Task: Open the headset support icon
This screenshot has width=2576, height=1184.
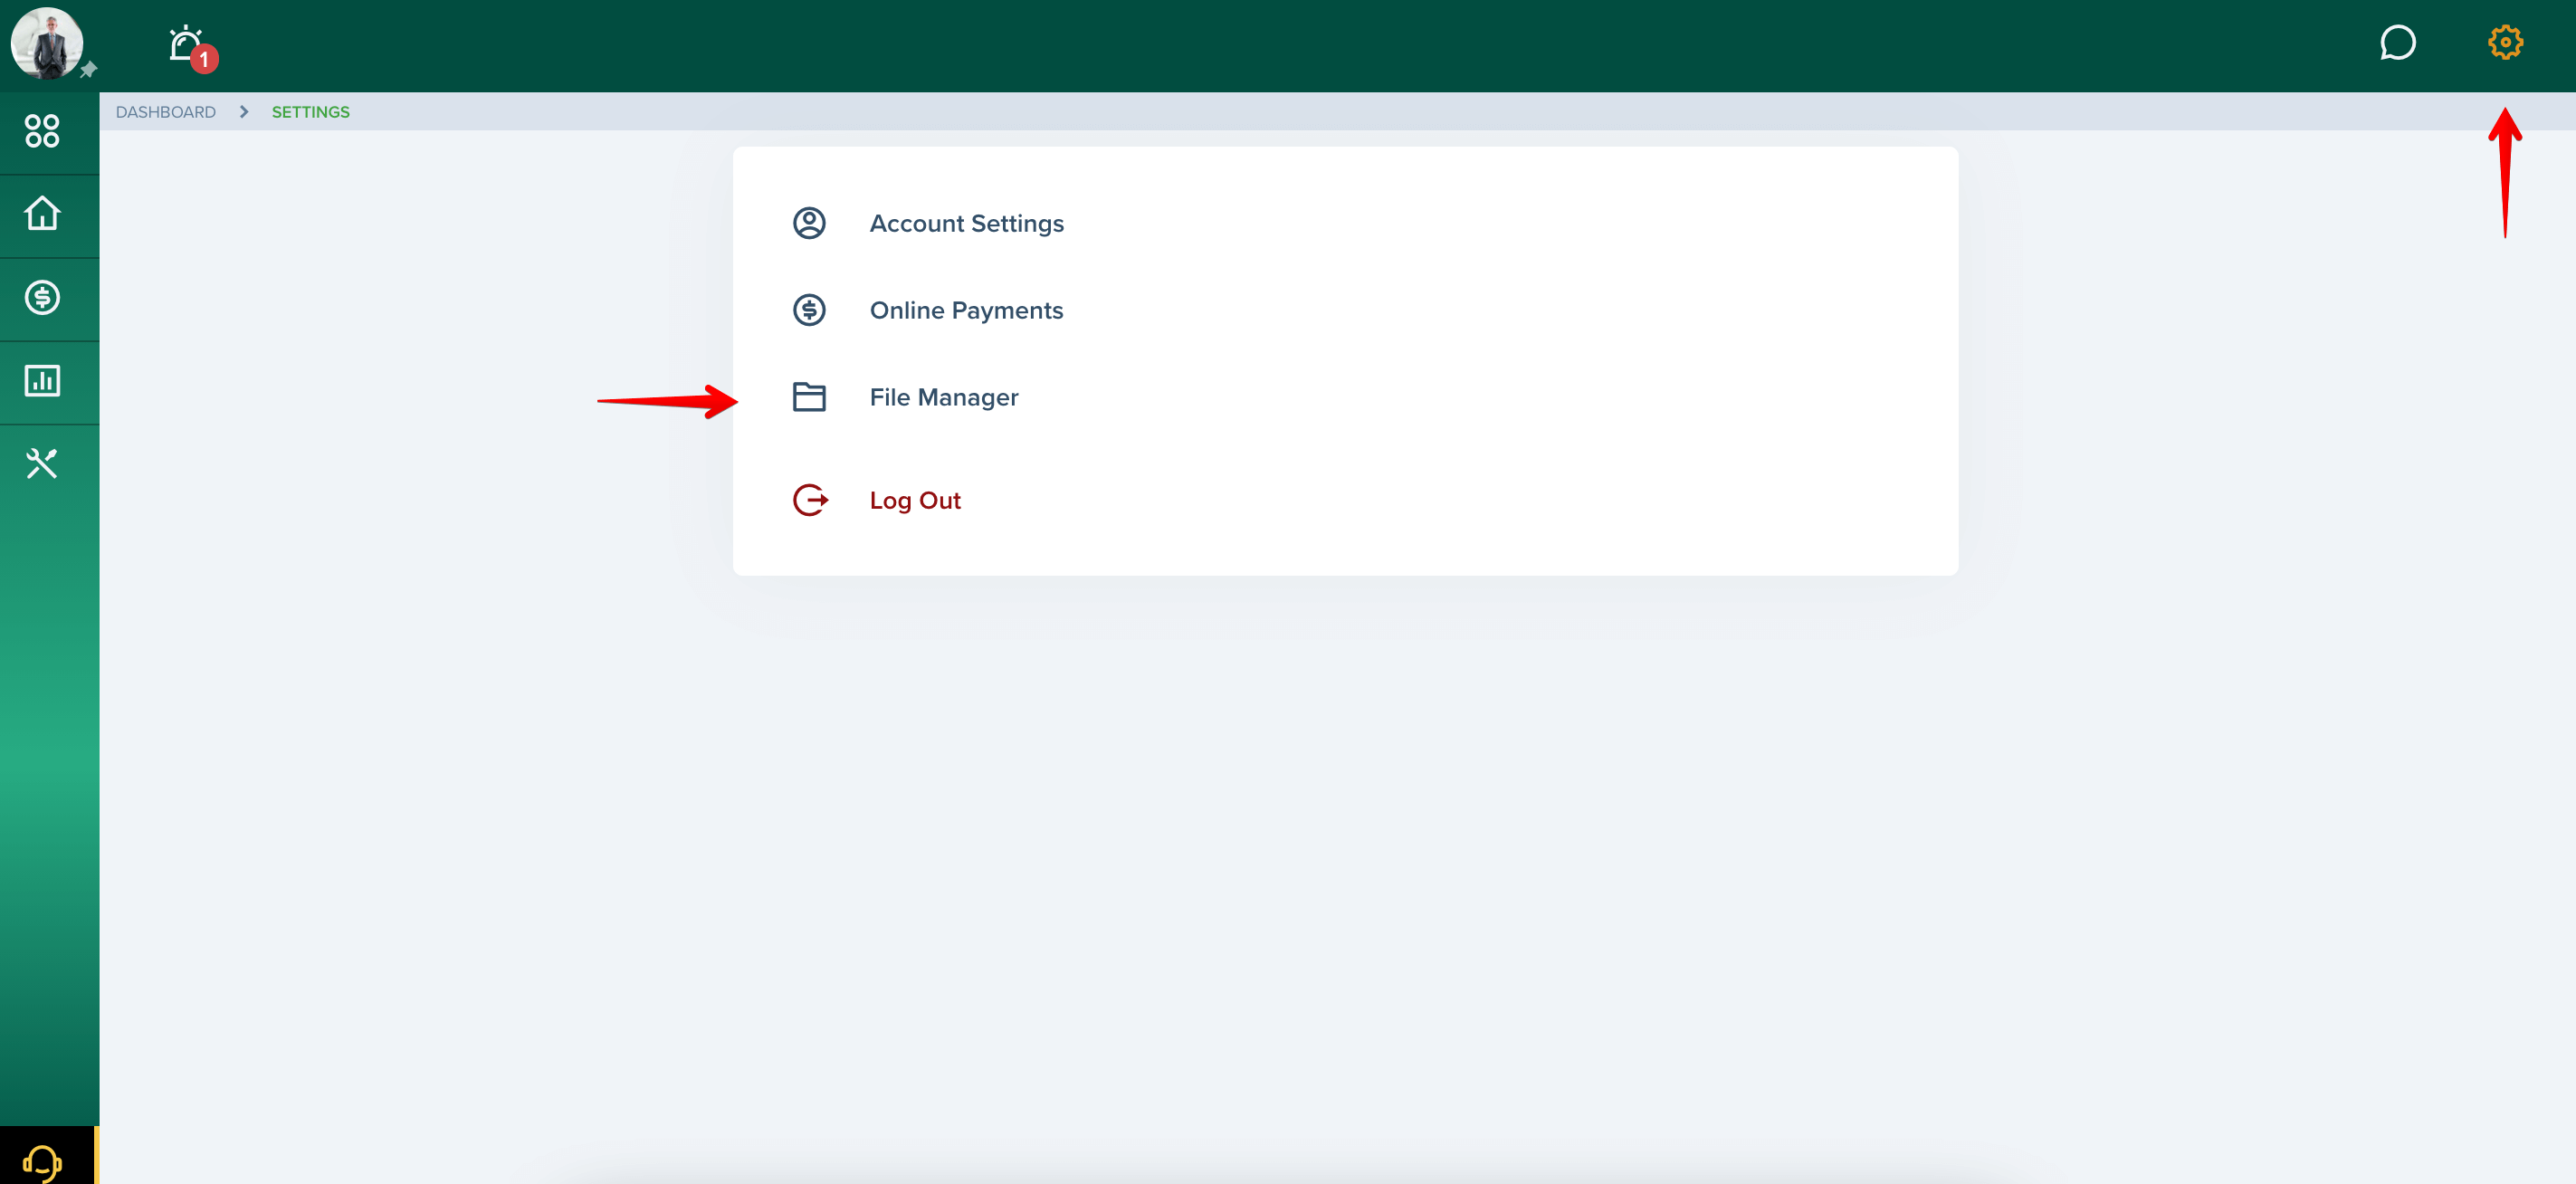Action: tap(43, 1164)
